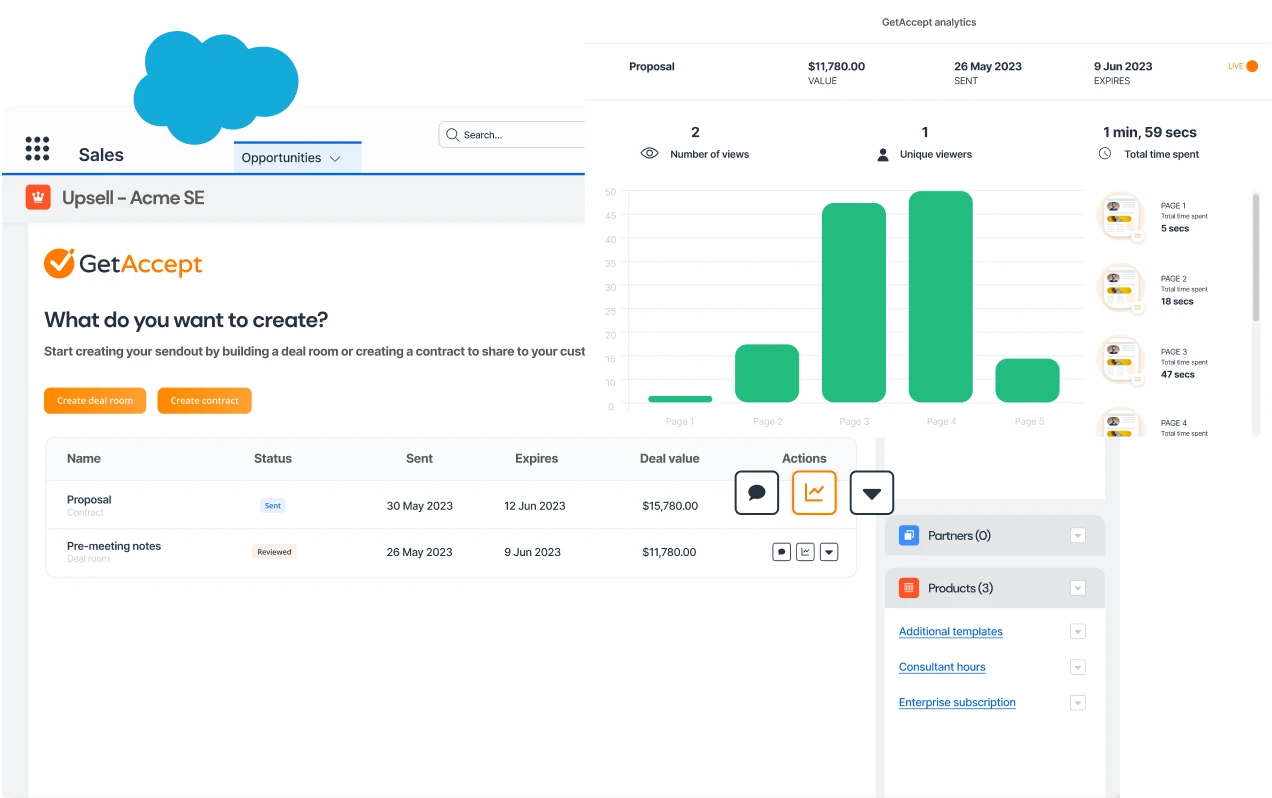Open the Salesforce app launcher grid
The image size is (1272, 798).
37,149
